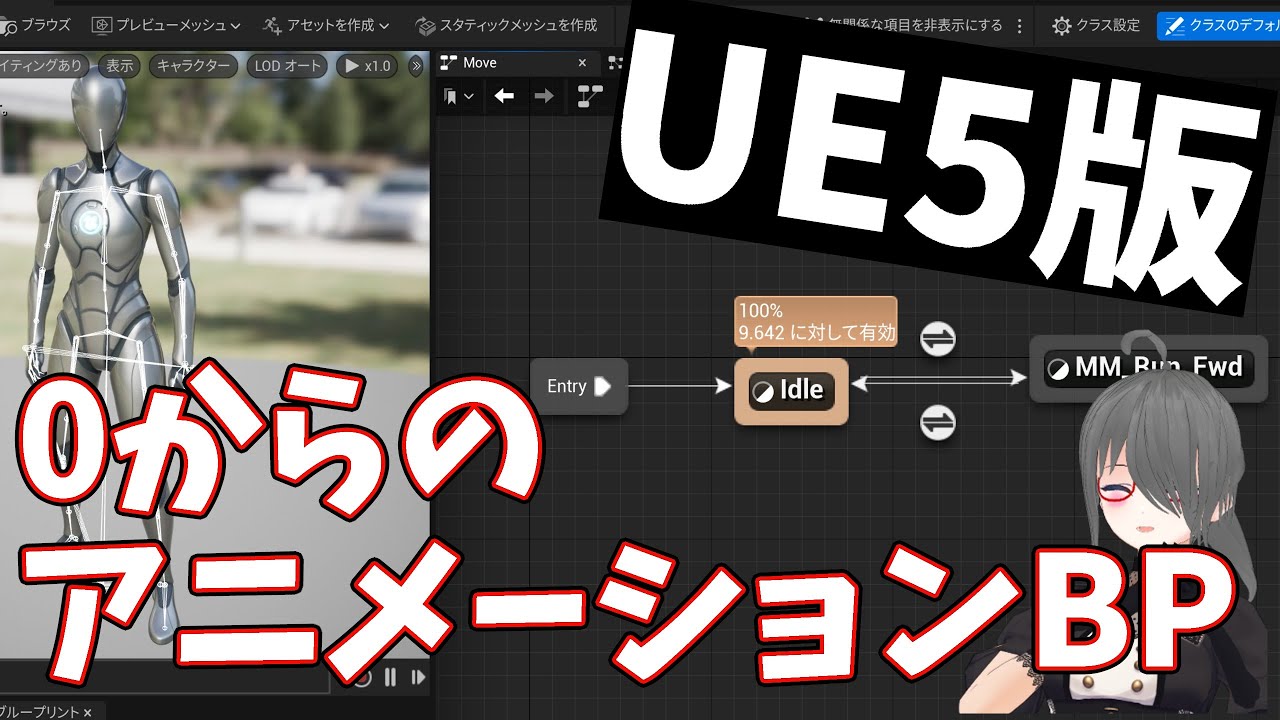Click the graph hierarchy breadcrumb icon

click(x=590, y=96)
